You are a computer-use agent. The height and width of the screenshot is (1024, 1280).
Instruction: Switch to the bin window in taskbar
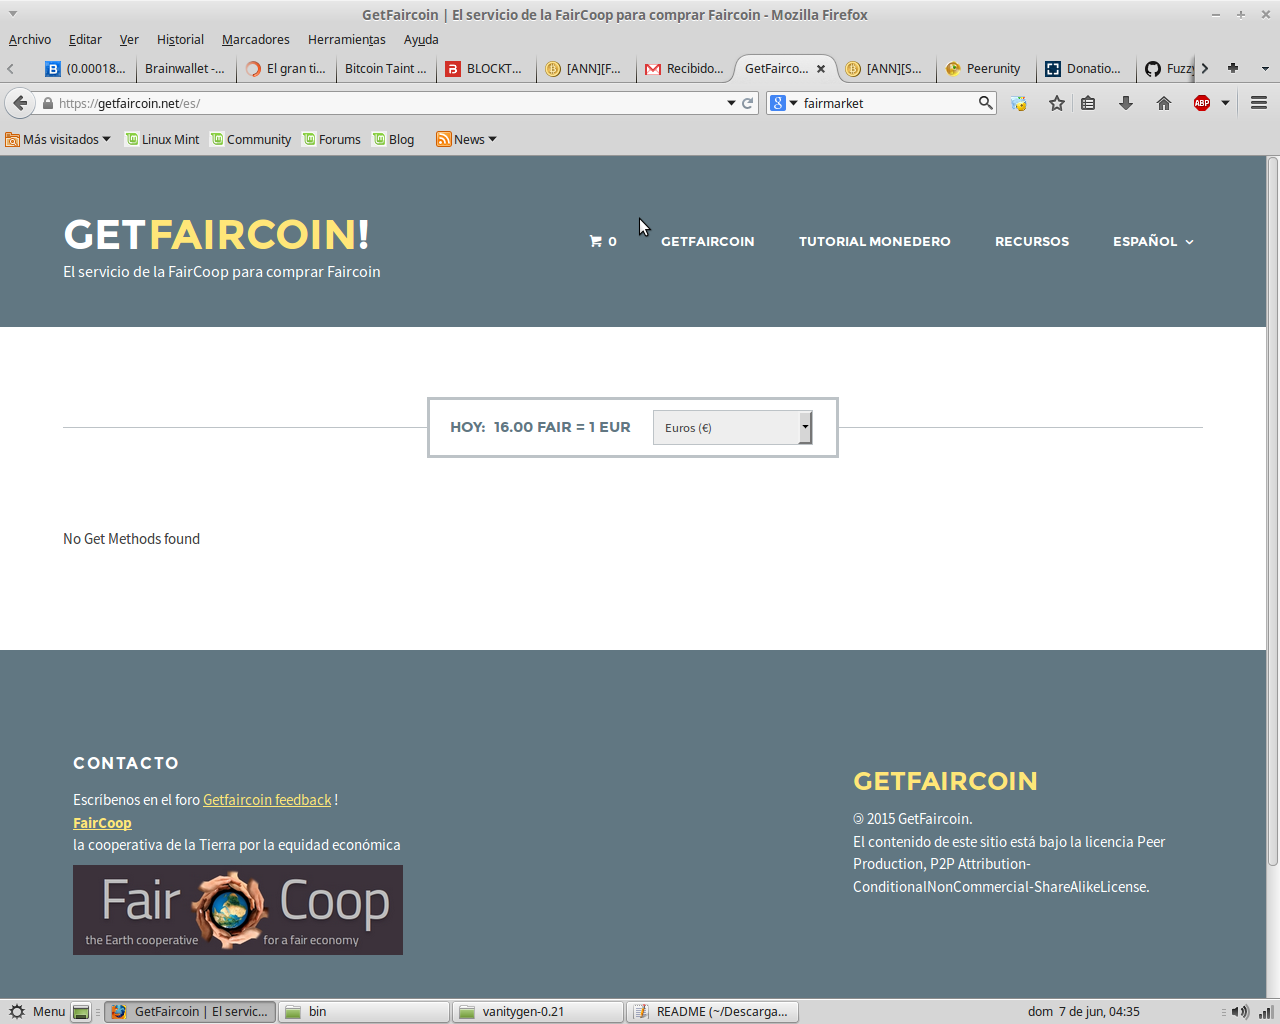click(364, 1011)
